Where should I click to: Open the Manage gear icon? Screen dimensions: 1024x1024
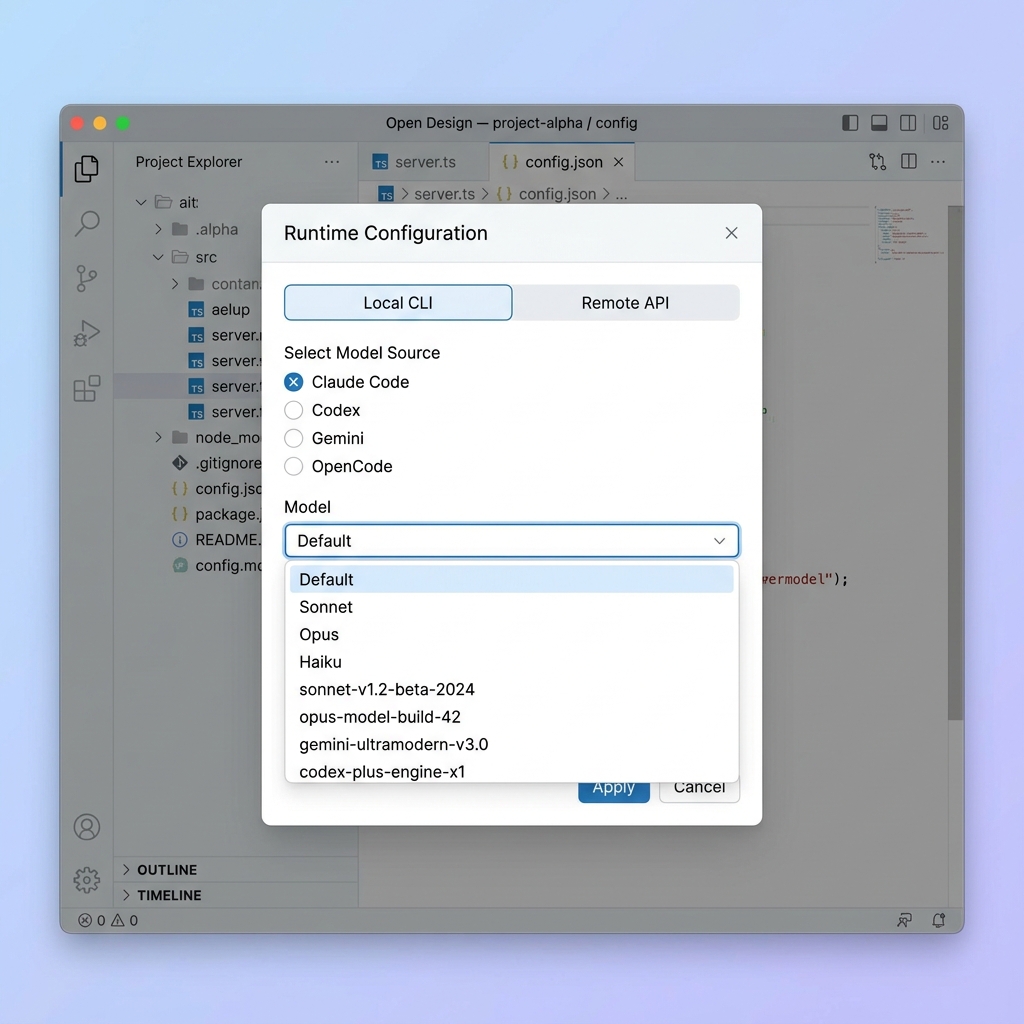(x=86, y=880)
